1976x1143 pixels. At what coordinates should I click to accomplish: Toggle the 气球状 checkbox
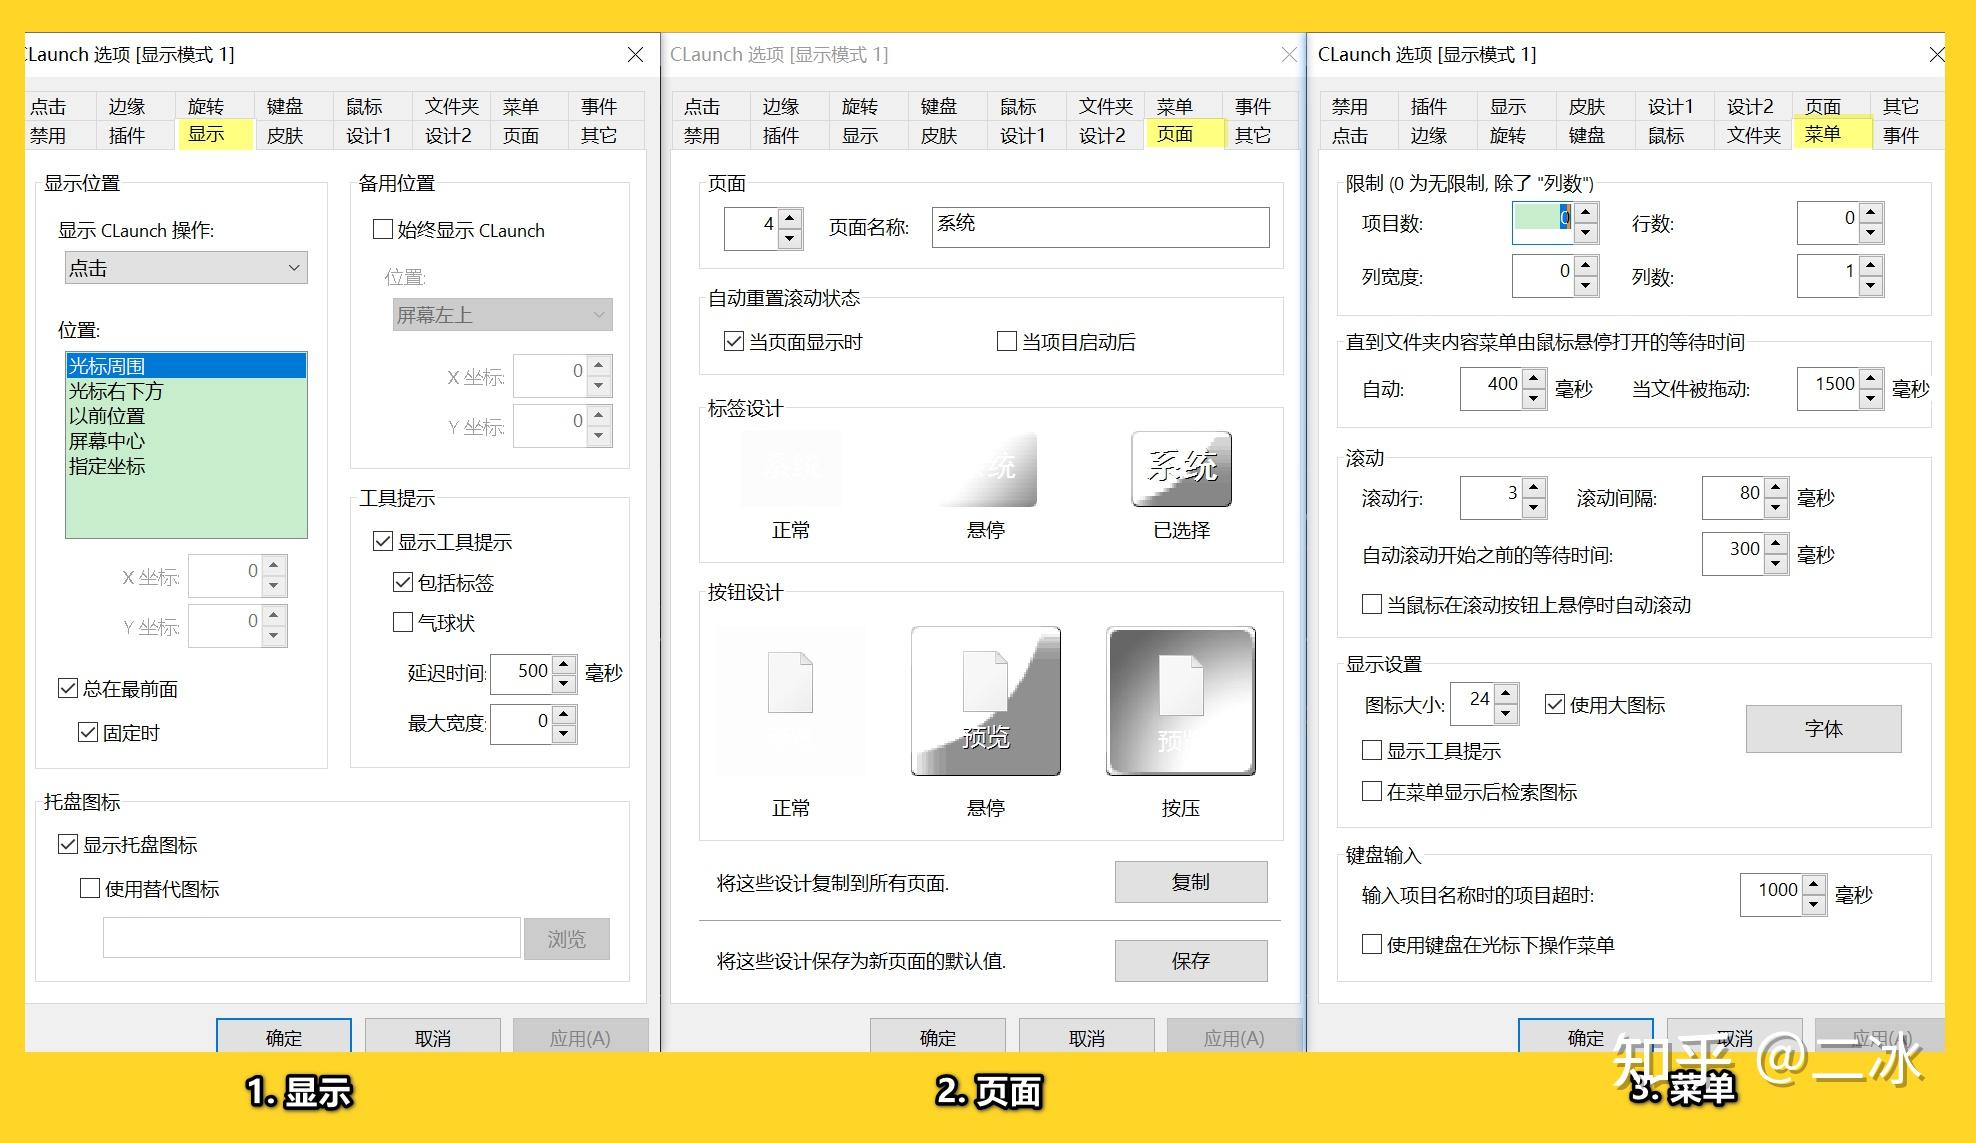click(403, 622)
